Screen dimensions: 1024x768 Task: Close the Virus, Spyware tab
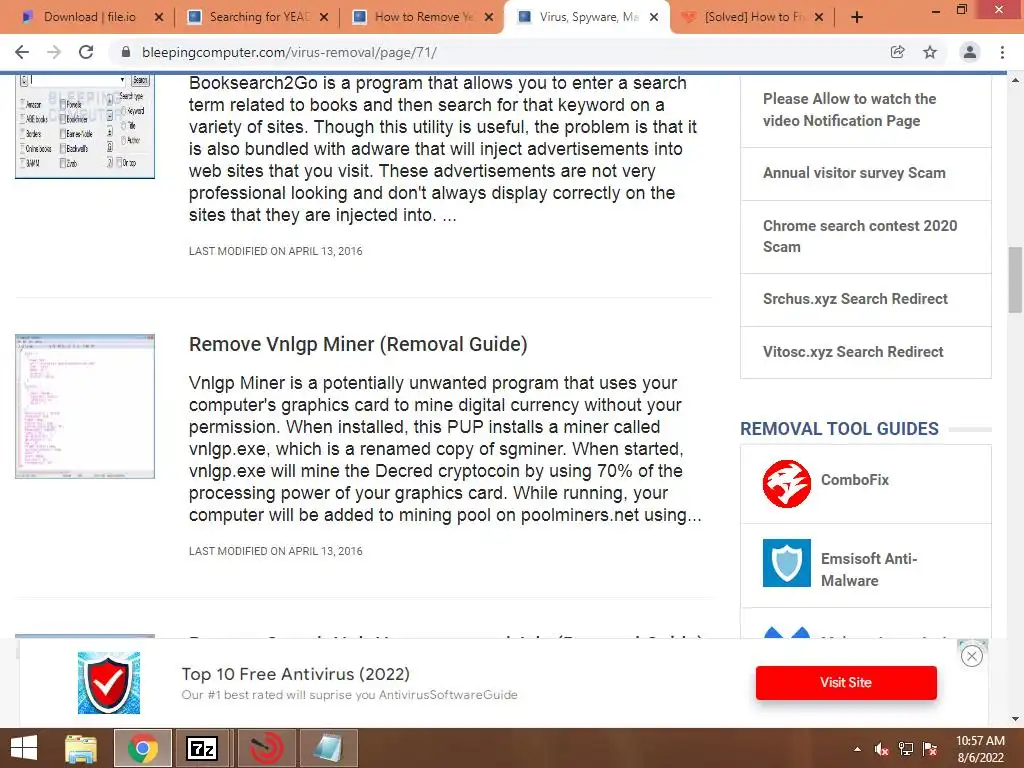654,17
